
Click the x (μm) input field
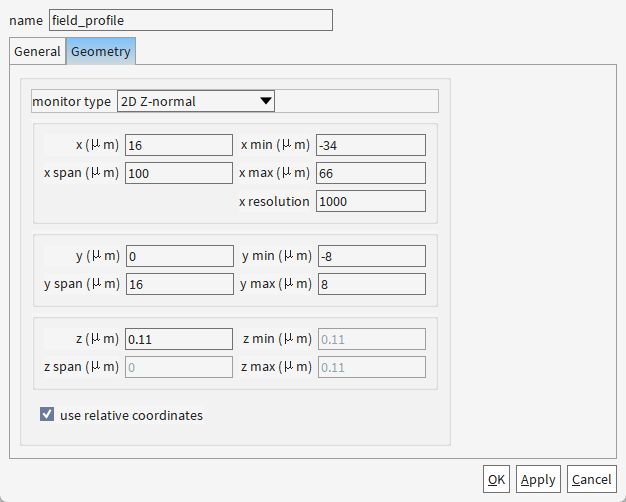(x=179, y=145)
